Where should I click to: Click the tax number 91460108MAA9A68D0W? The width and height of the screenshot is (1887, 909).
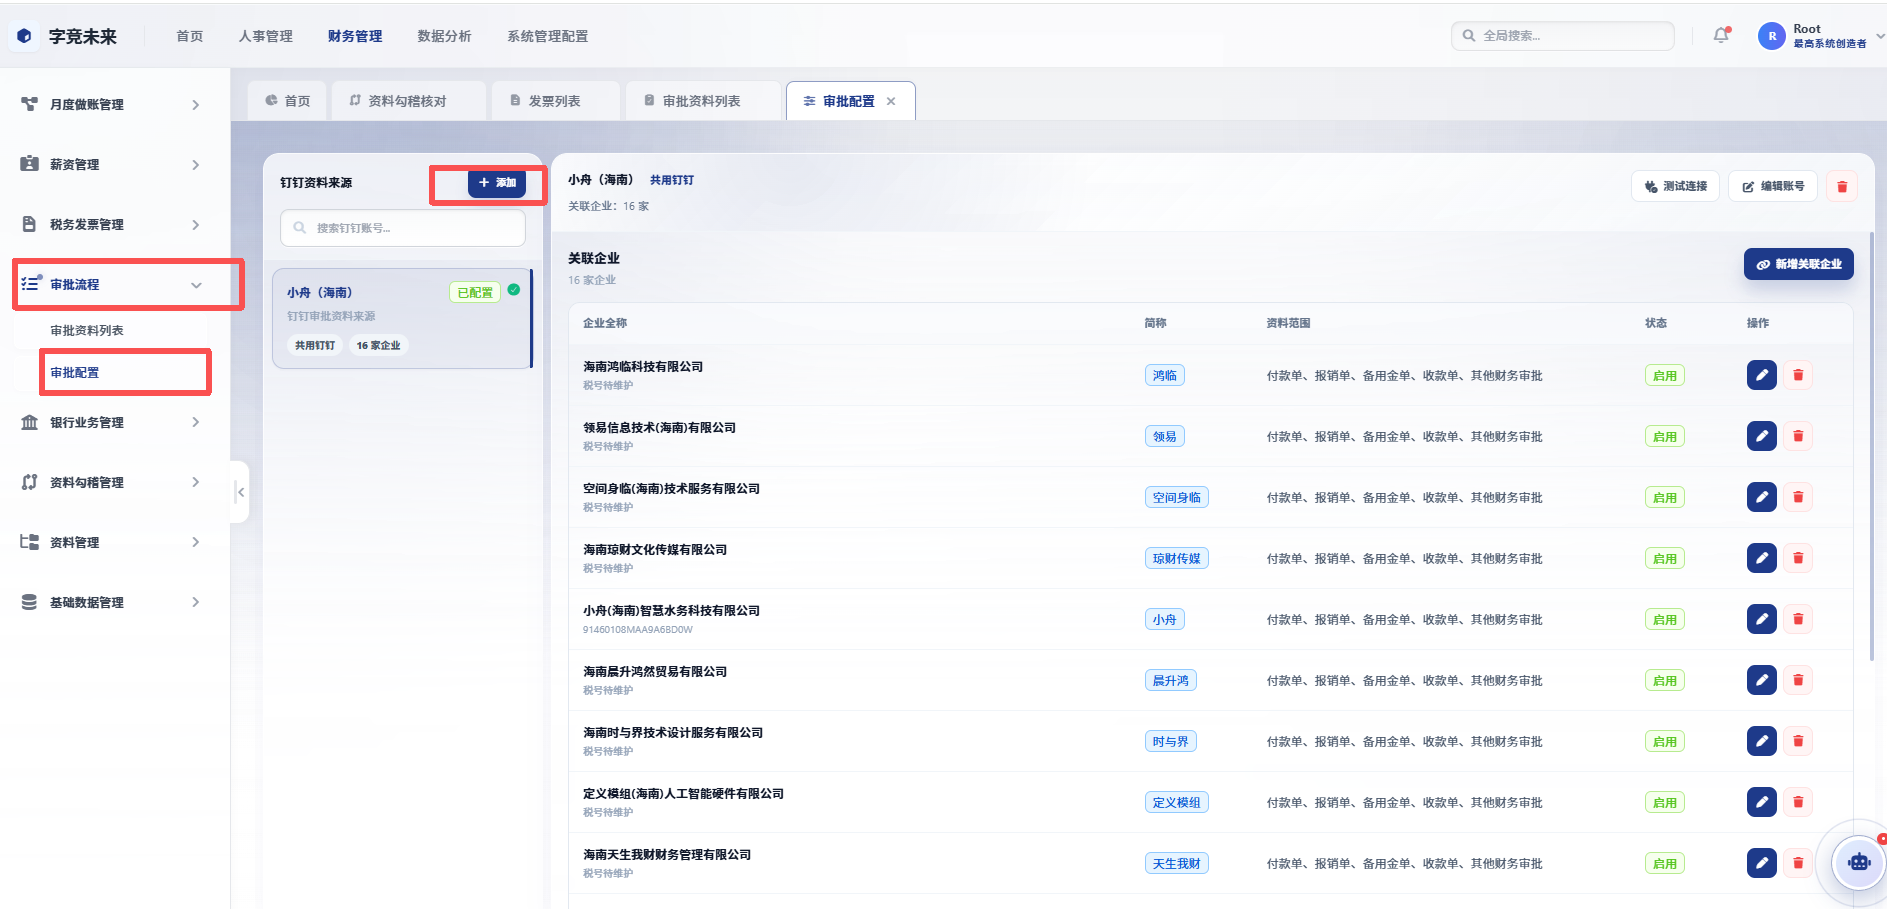(x=638, y=630)
